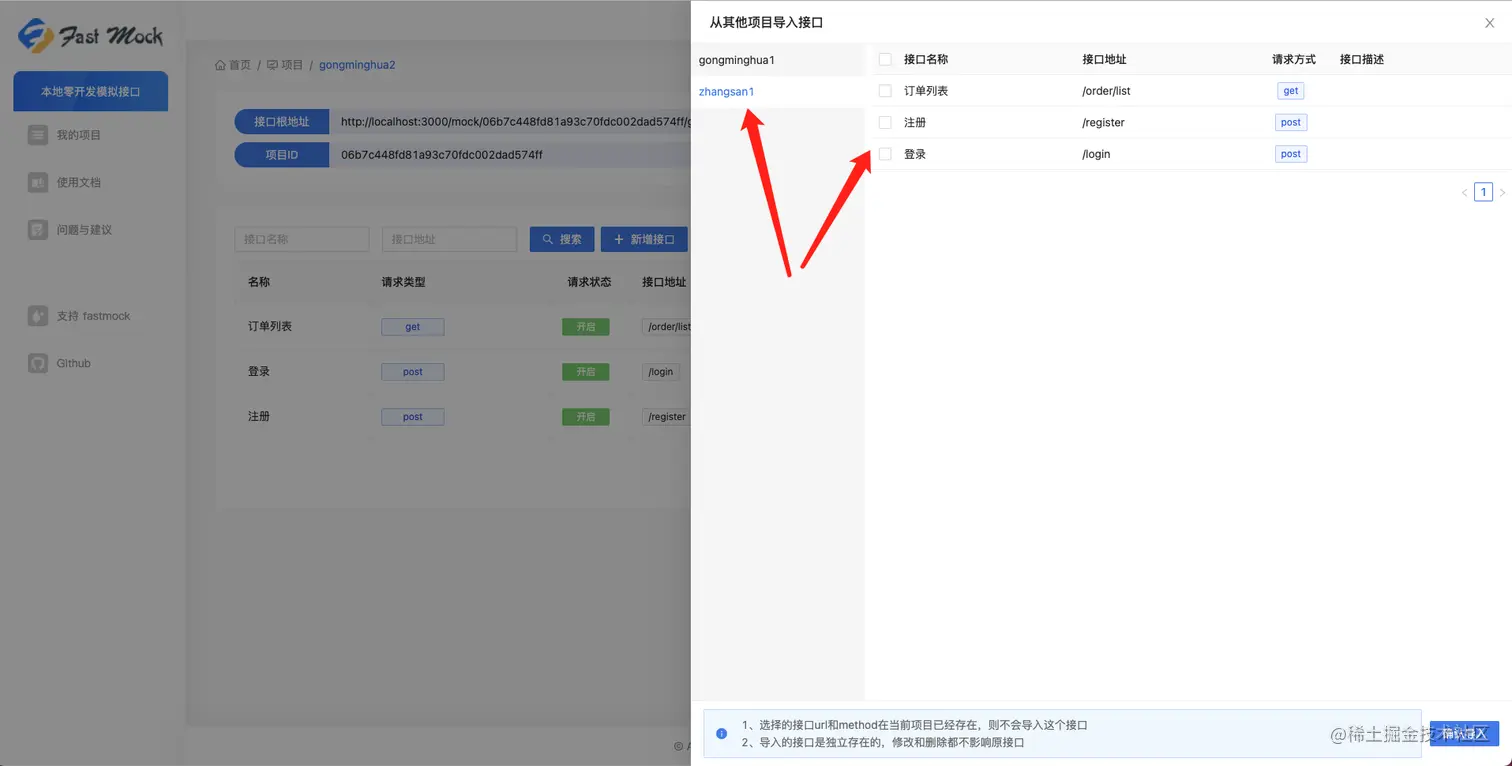Open 使用文档 sidebar icon
Screen dimensions: 1512x766
coord(38,182)
